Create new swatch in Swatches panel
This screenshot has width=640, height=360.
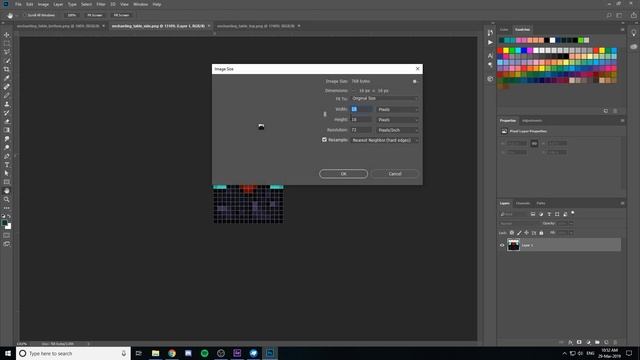606,111
